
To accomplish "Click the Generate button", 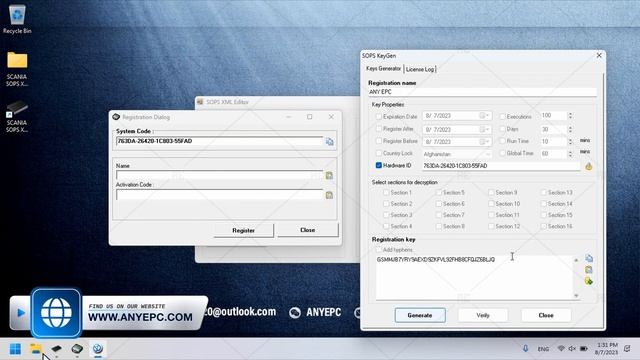I will [x=420, y=316].
